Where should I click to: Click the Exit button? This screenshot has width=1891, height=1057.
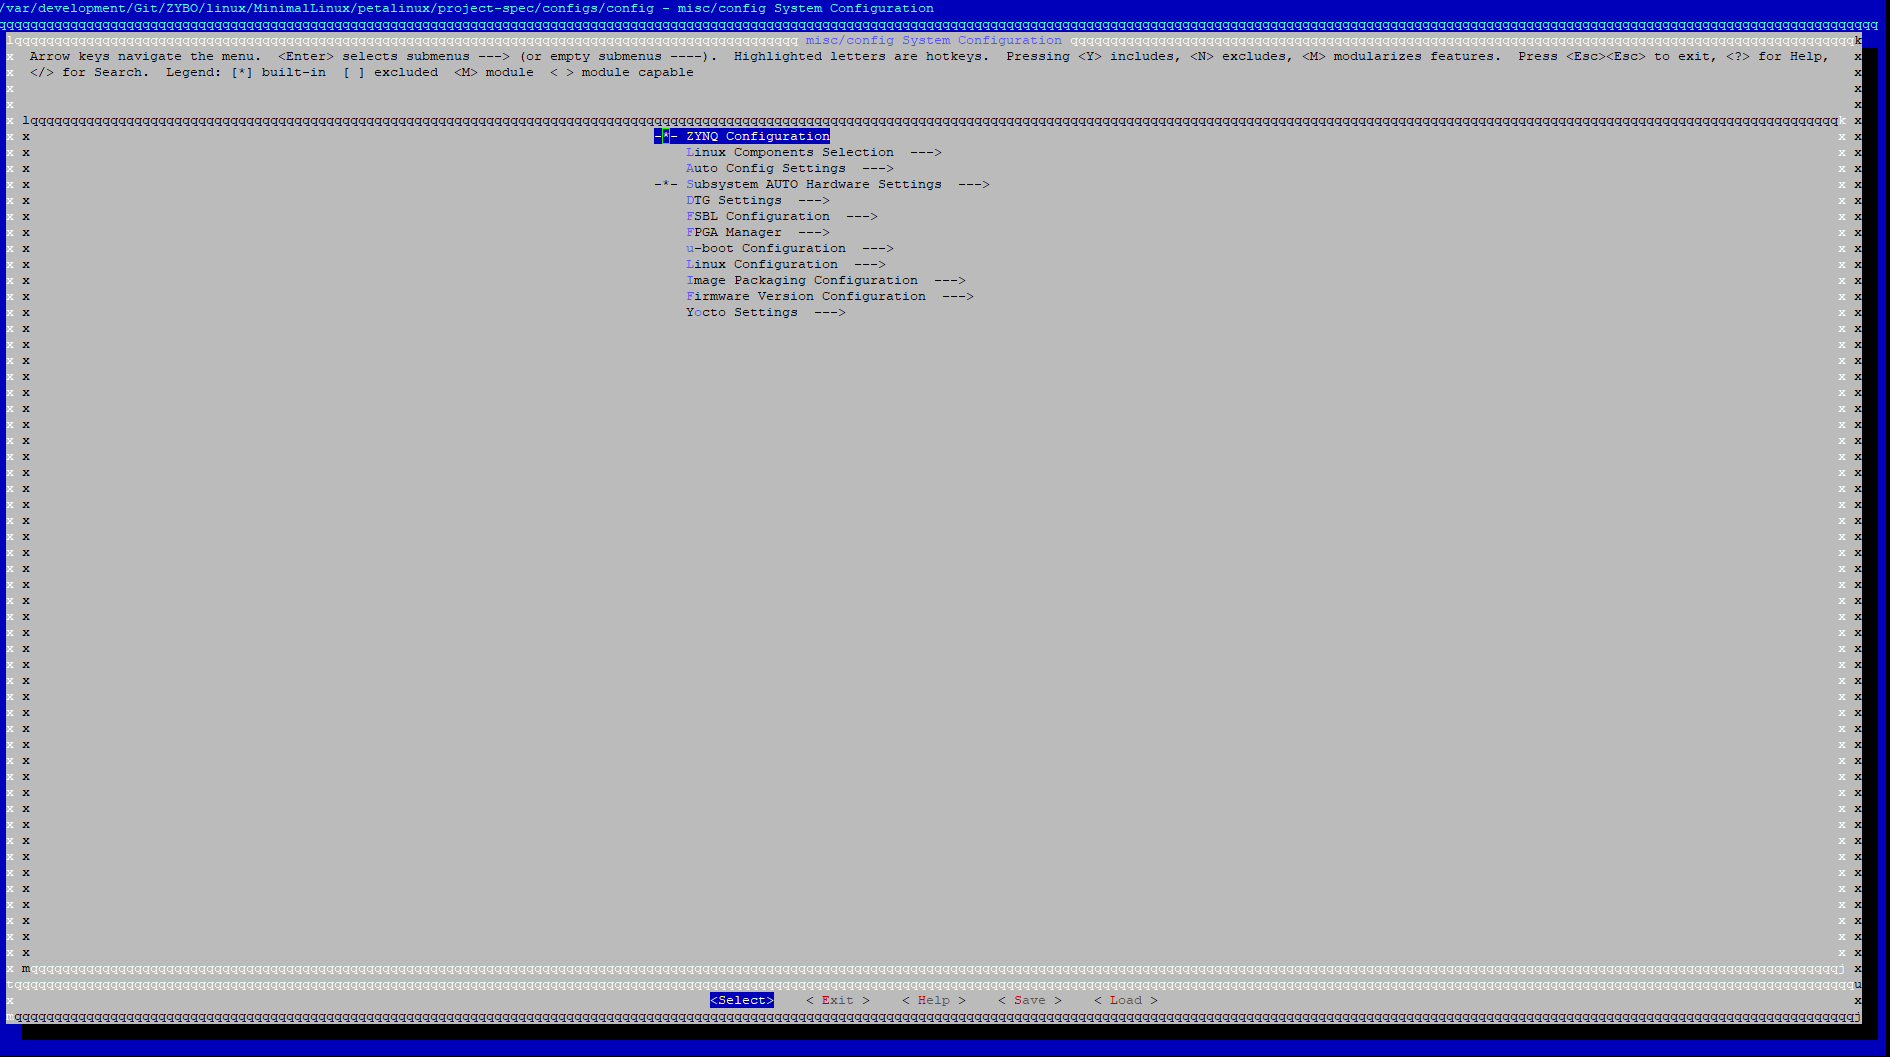click(x=838, y=1000)
